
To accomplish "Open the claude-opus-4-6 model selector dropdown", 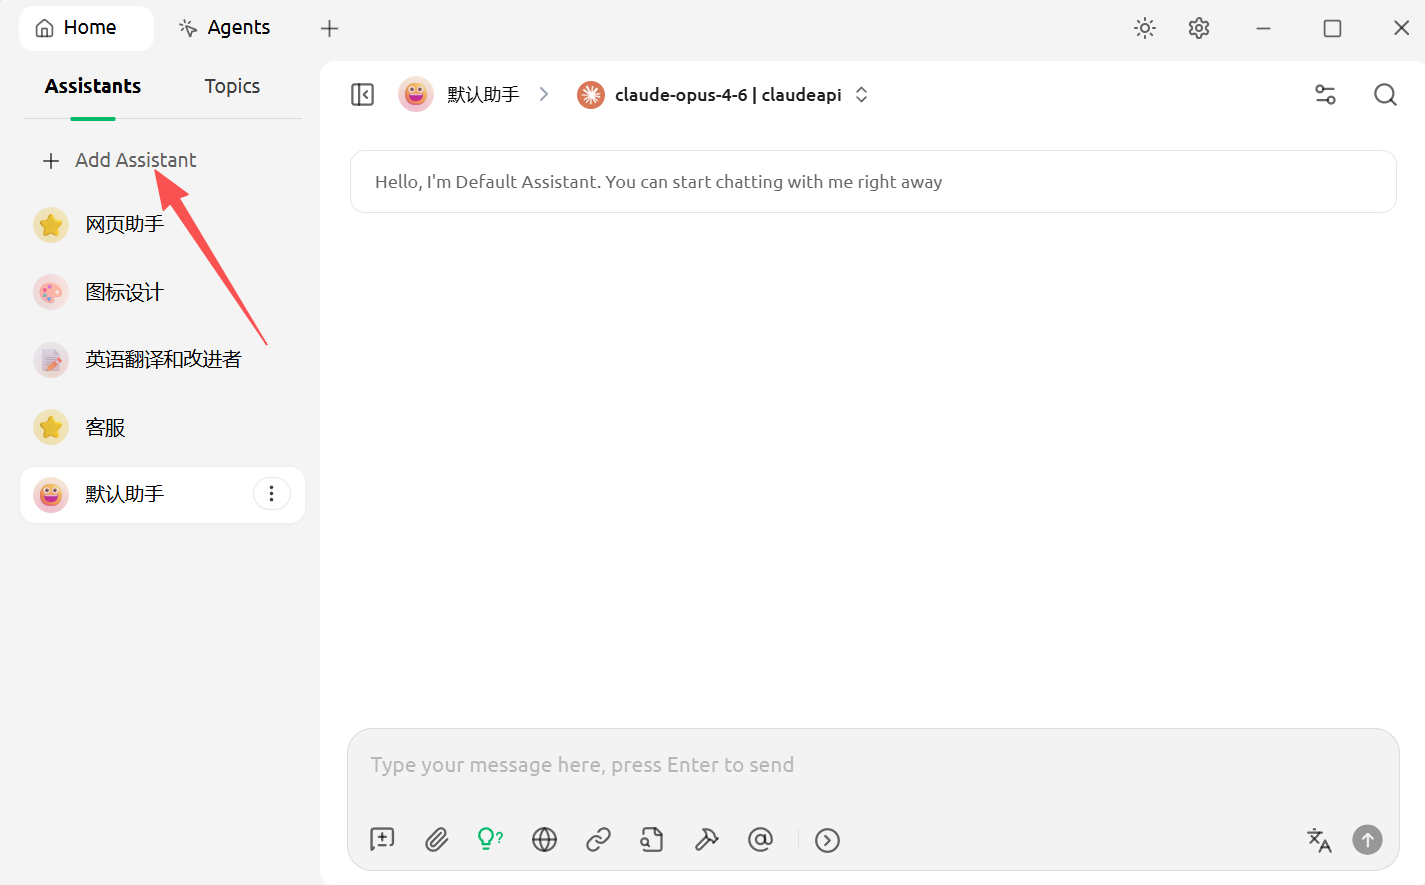I will click(723, 95).
